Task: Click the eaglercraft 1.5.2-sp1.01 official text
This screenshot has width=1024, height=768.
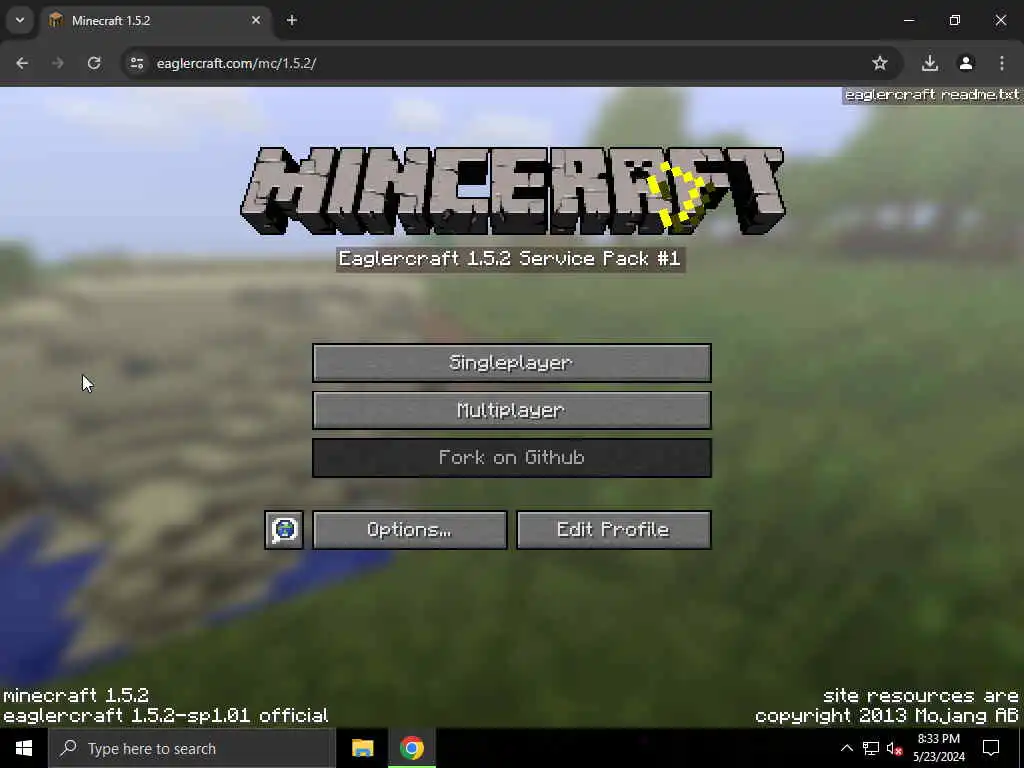Action: 166,716
